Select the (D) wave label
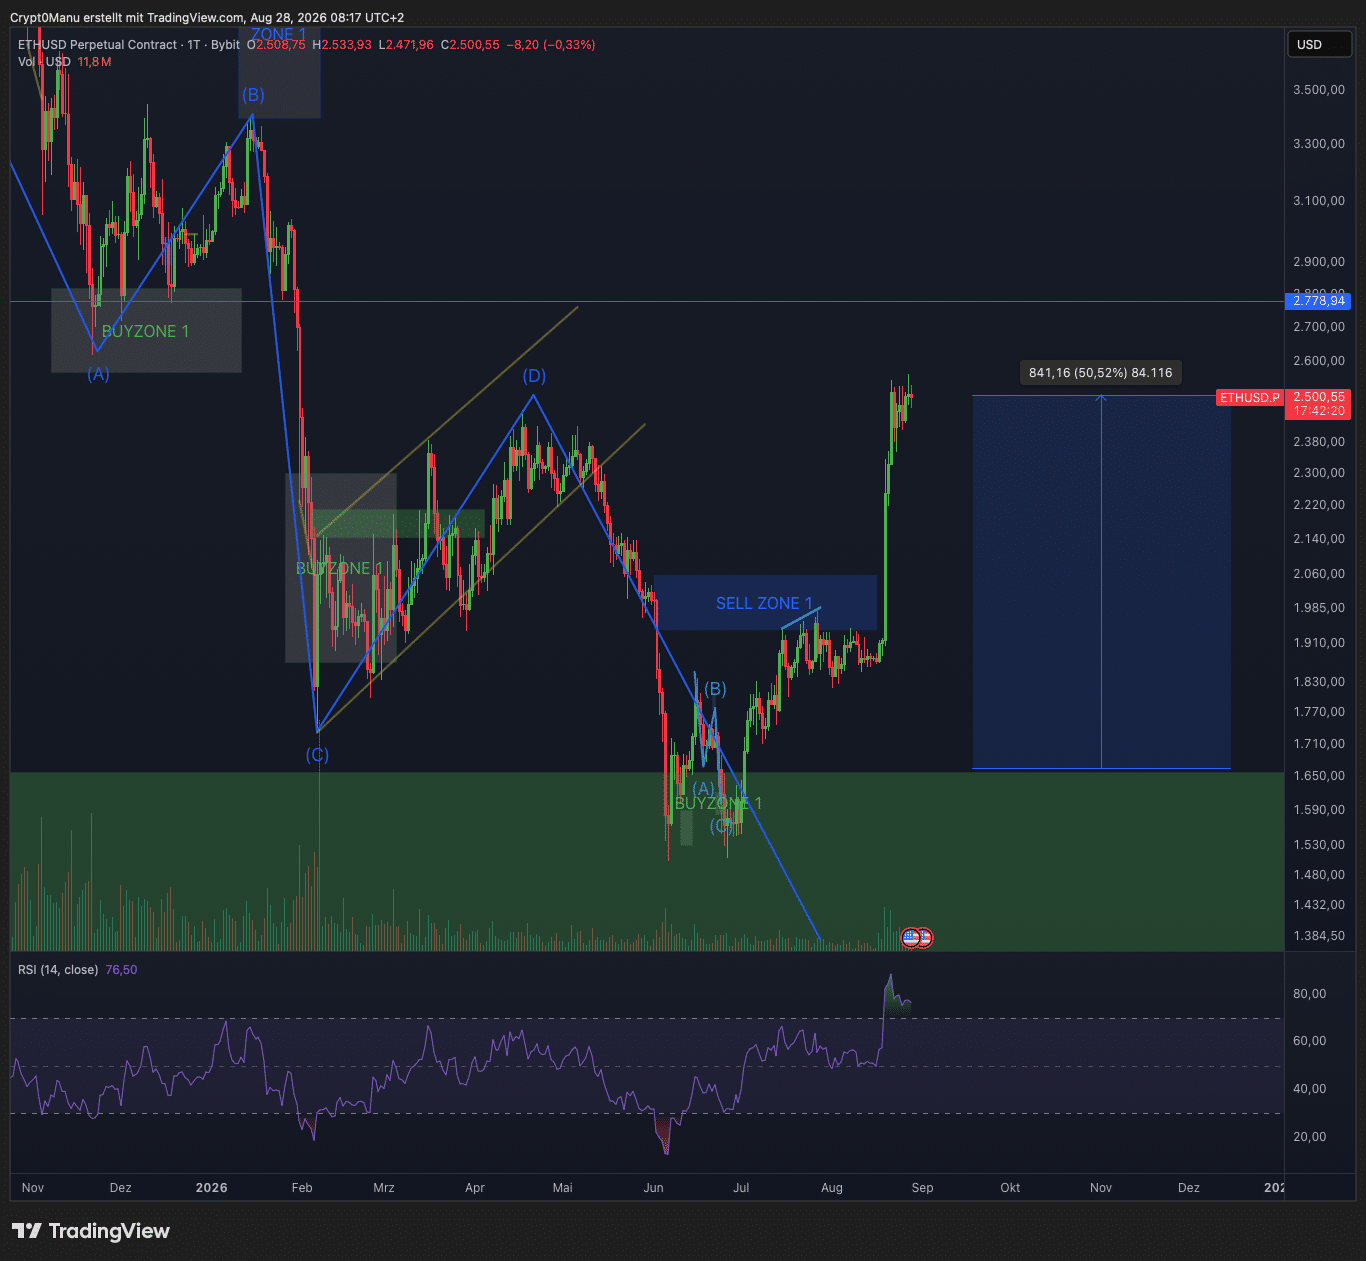1366x1261 pixels. point(534,376)
